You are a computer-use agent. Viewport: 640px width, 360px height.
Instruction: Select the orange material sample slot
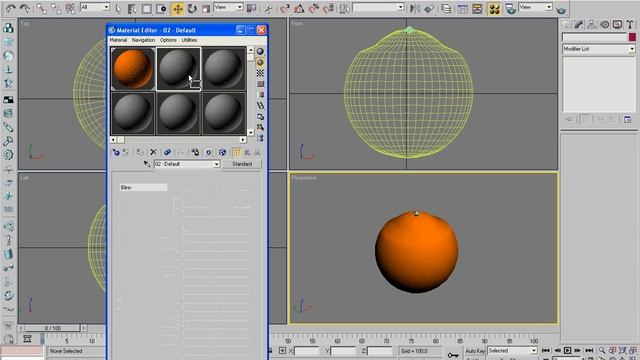[x=133, y=69]
